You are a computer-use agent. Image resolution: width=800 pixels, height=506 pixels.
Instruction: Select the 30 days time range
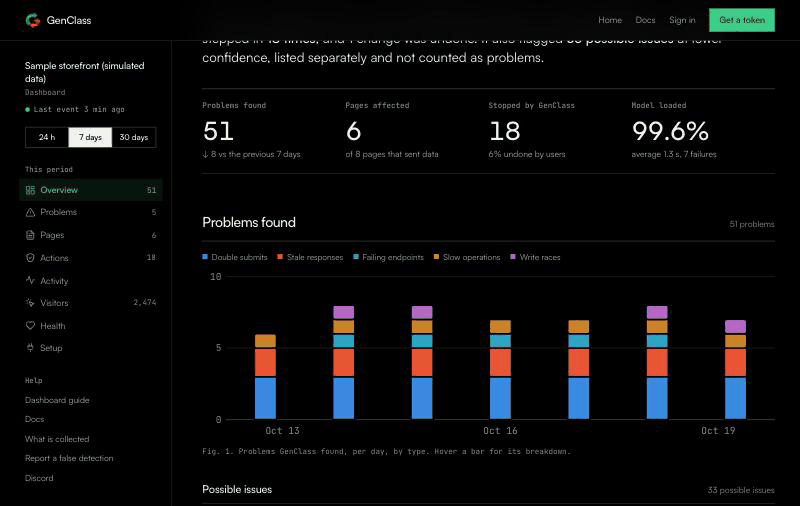coord(134,137)
